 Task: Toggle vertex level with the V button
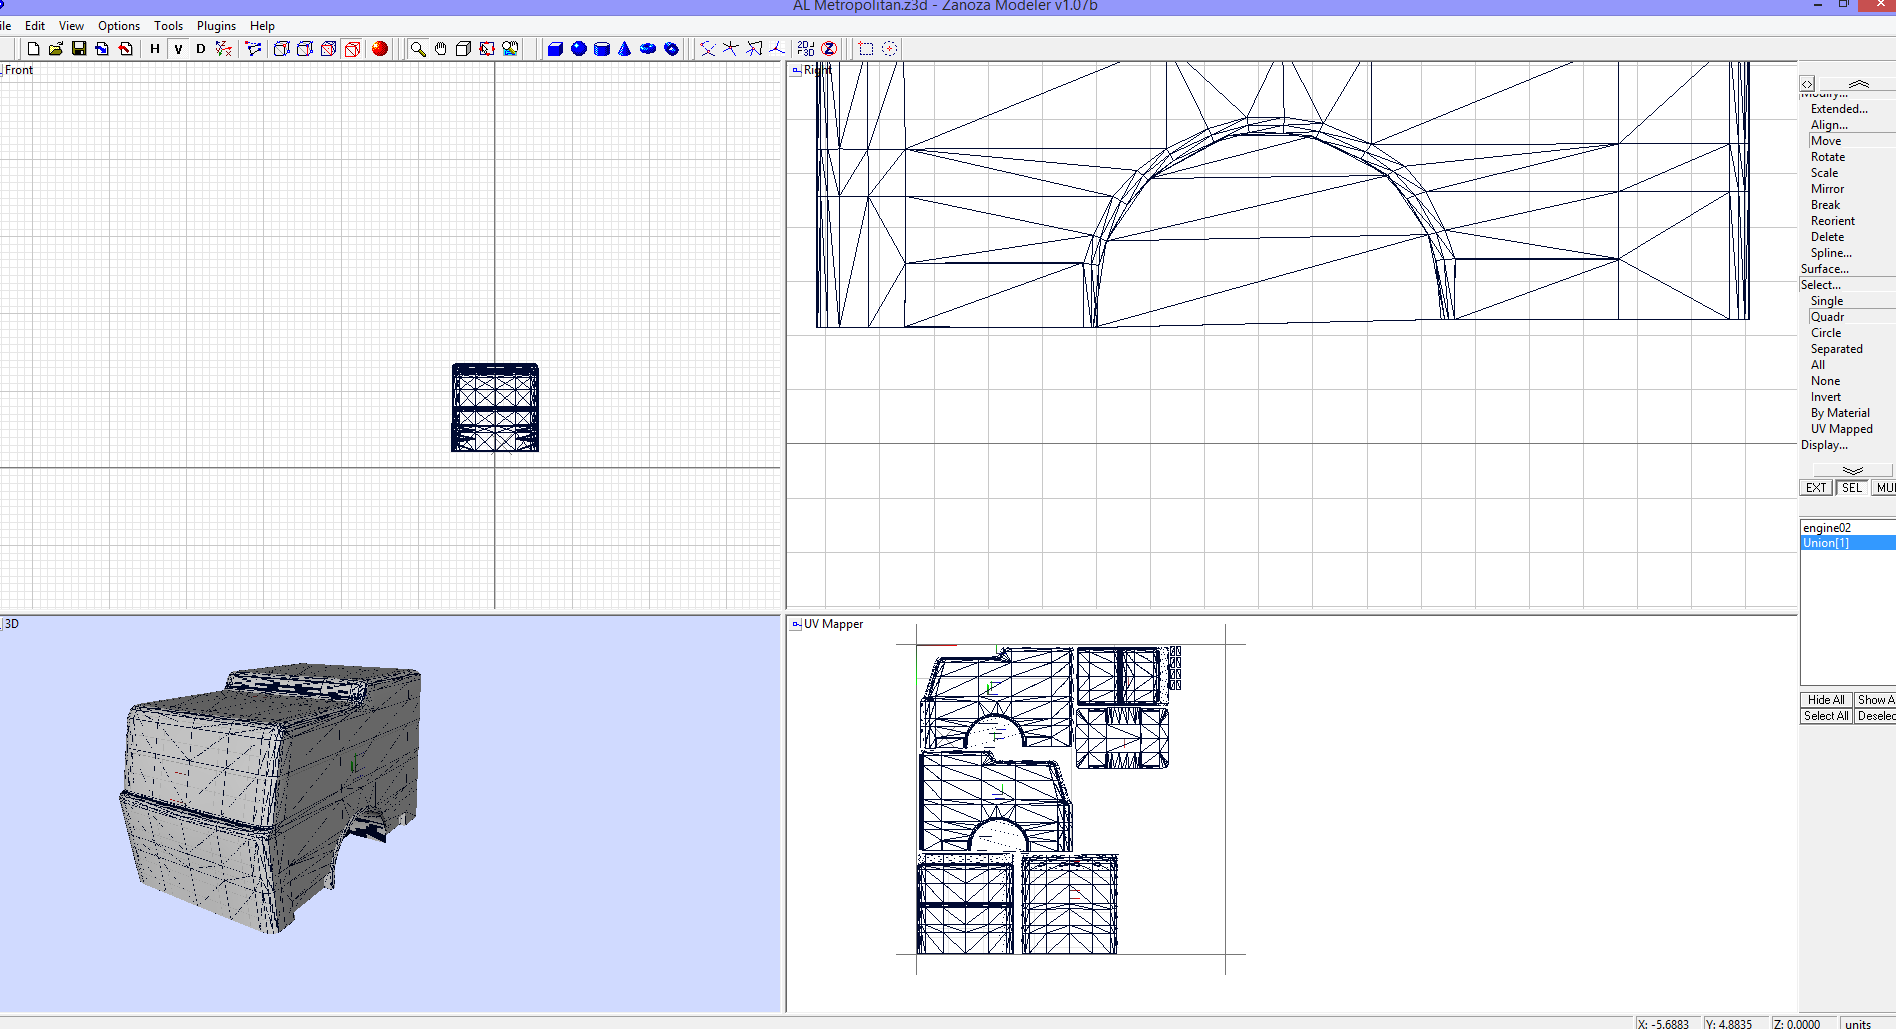coord(178,48)
